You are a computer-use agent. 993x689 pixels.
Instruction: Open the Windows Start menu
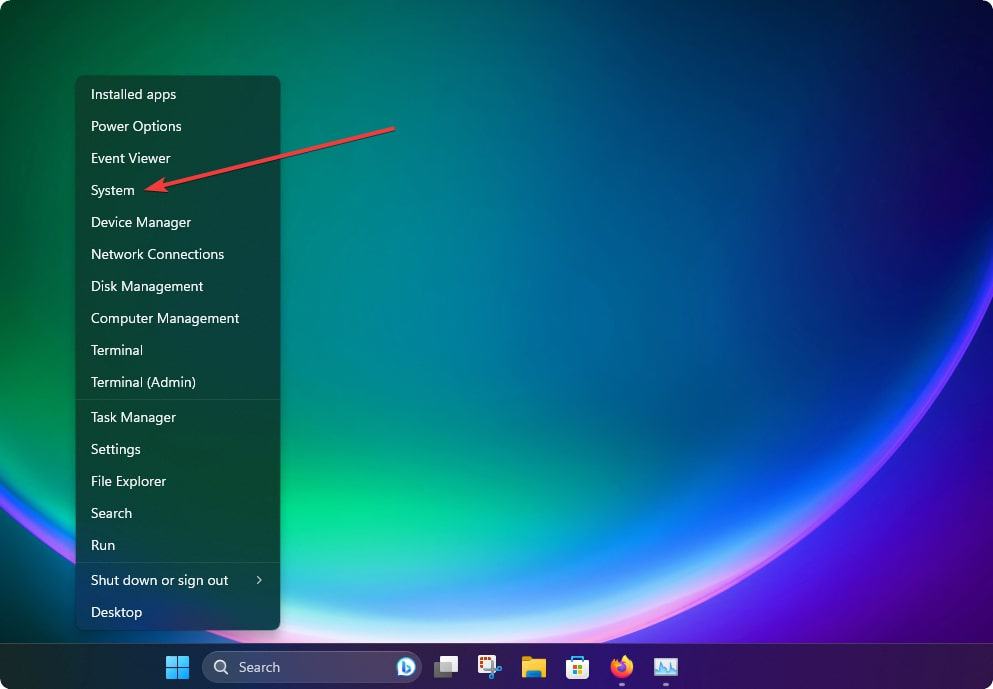pyautogui.click(x=177, y=667)
